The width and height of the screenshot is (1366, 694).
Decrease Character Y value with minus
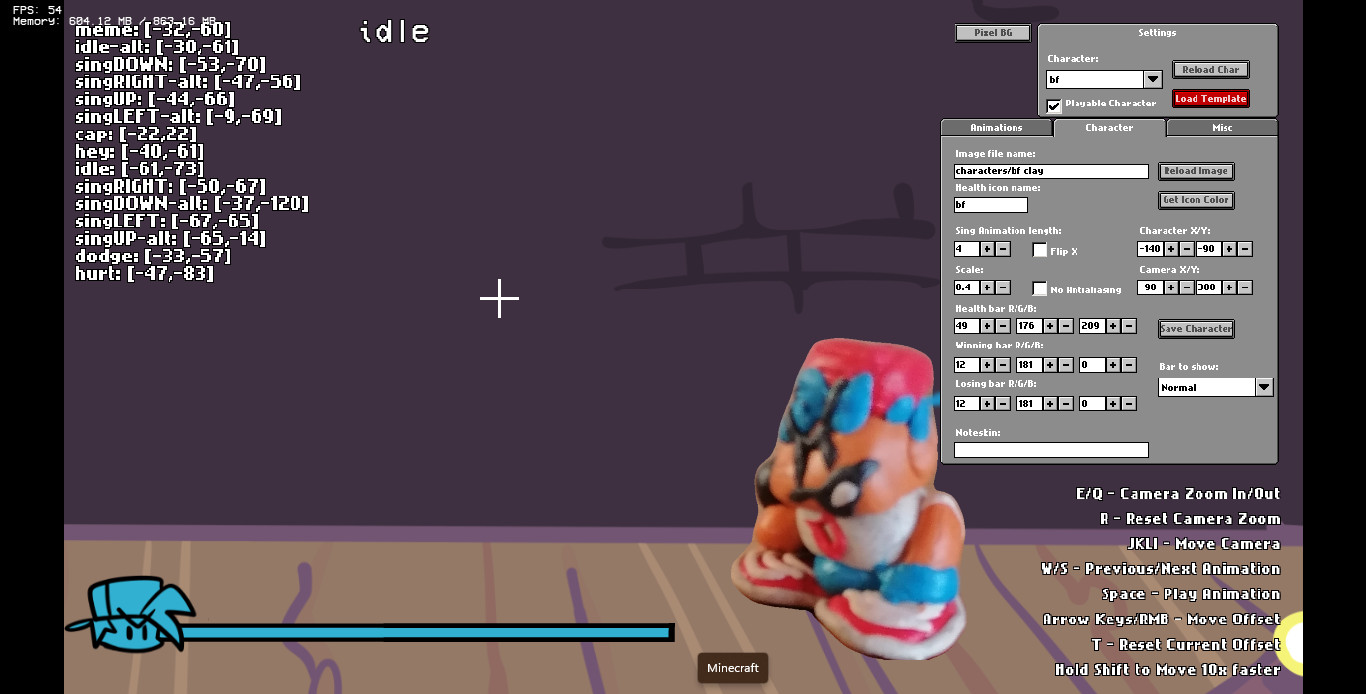coord(1245,249)
